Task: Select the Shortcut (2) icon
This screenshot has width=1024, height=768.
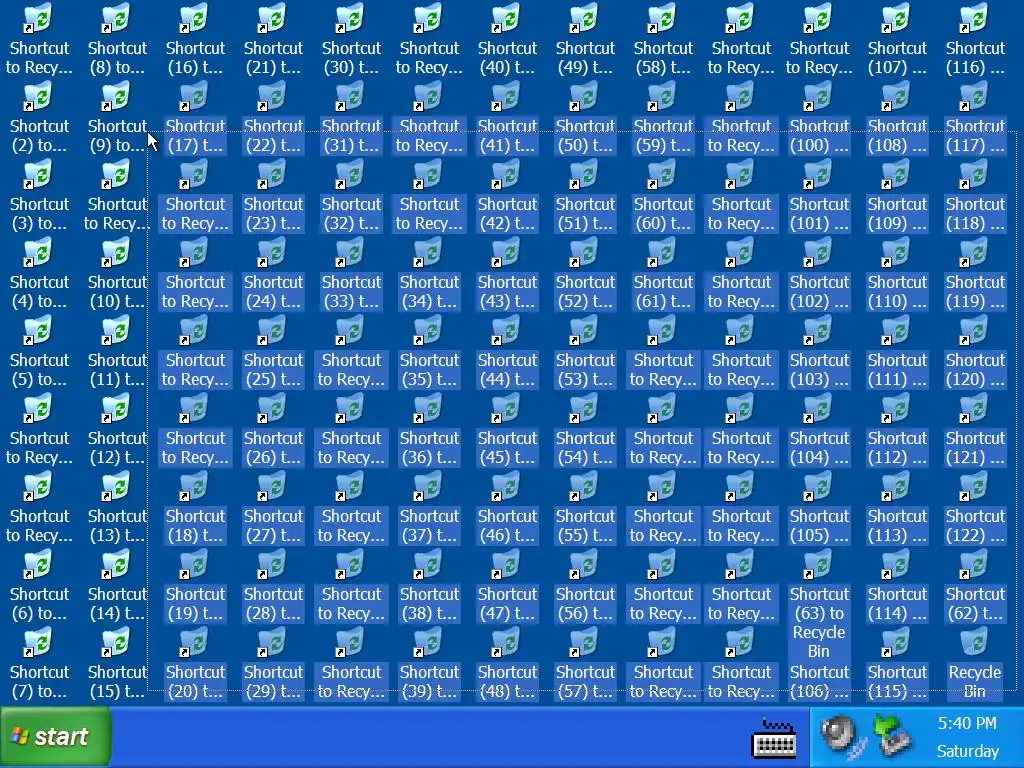Action: tap(39, 96)
